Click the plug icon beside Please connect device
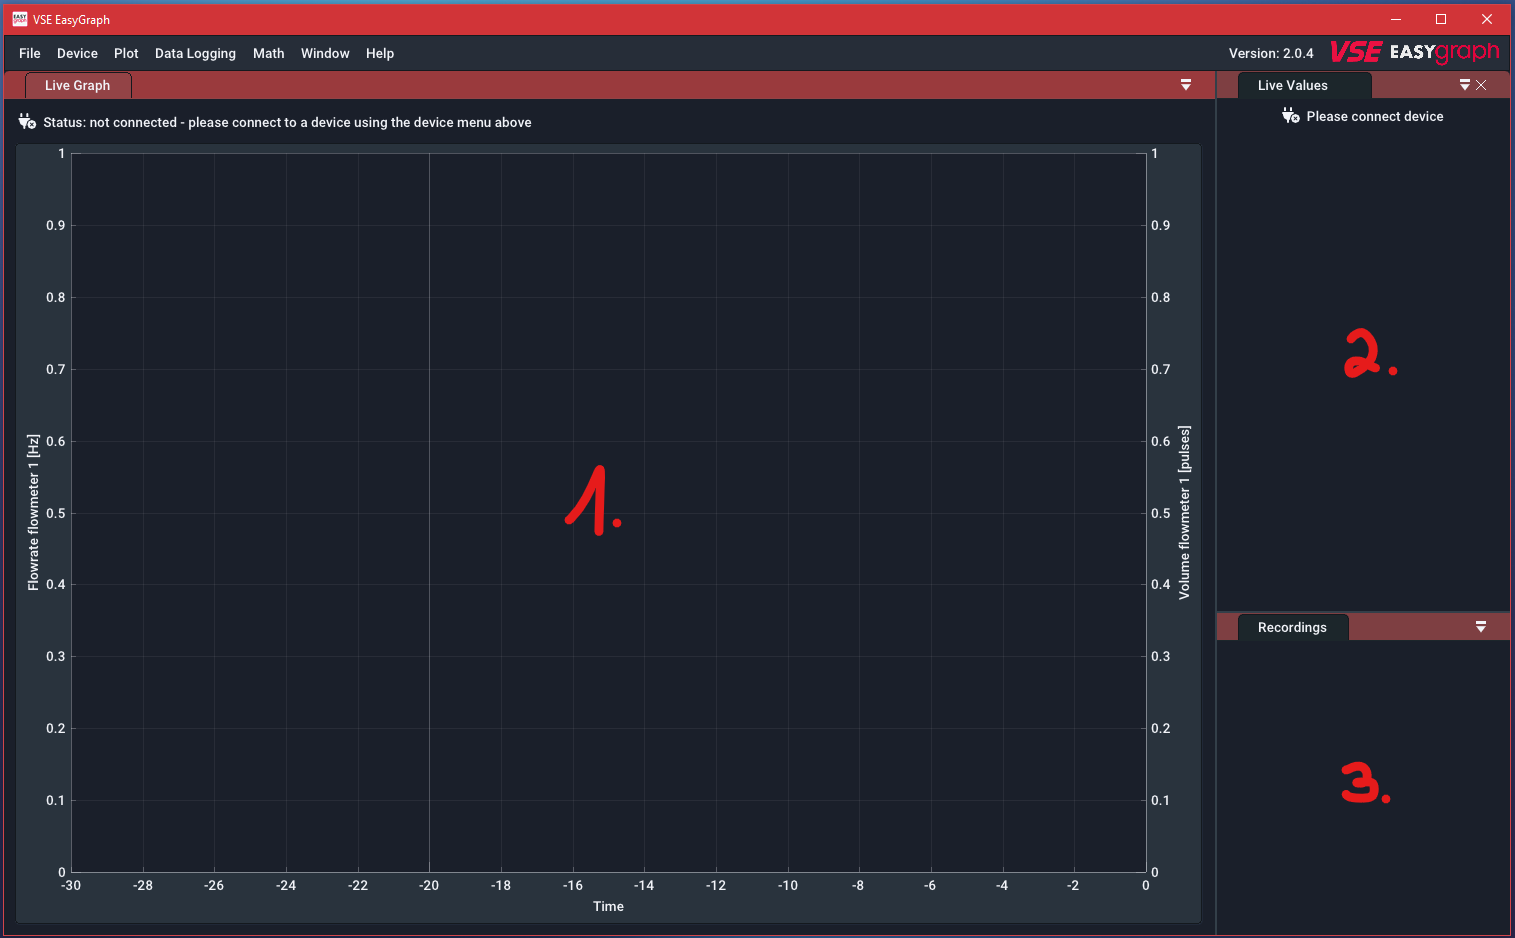1515x938 pixels. point(1291,116)
